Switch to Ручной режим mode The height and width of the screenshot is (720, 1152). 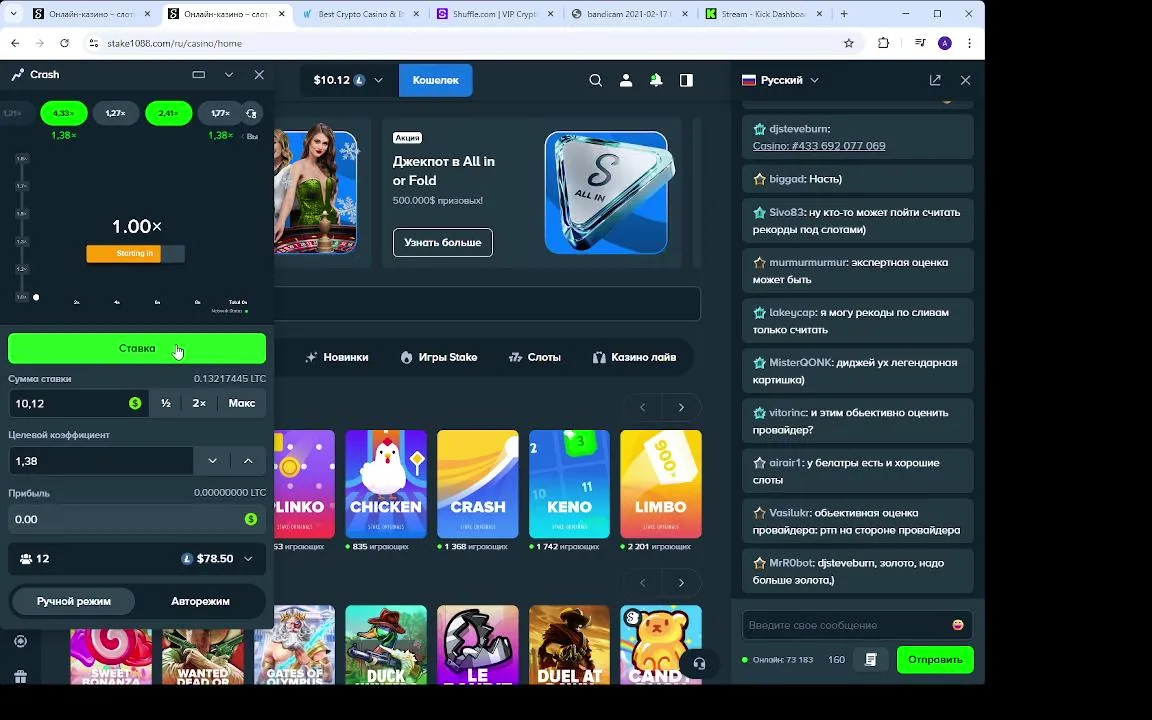tap(73, 601)
